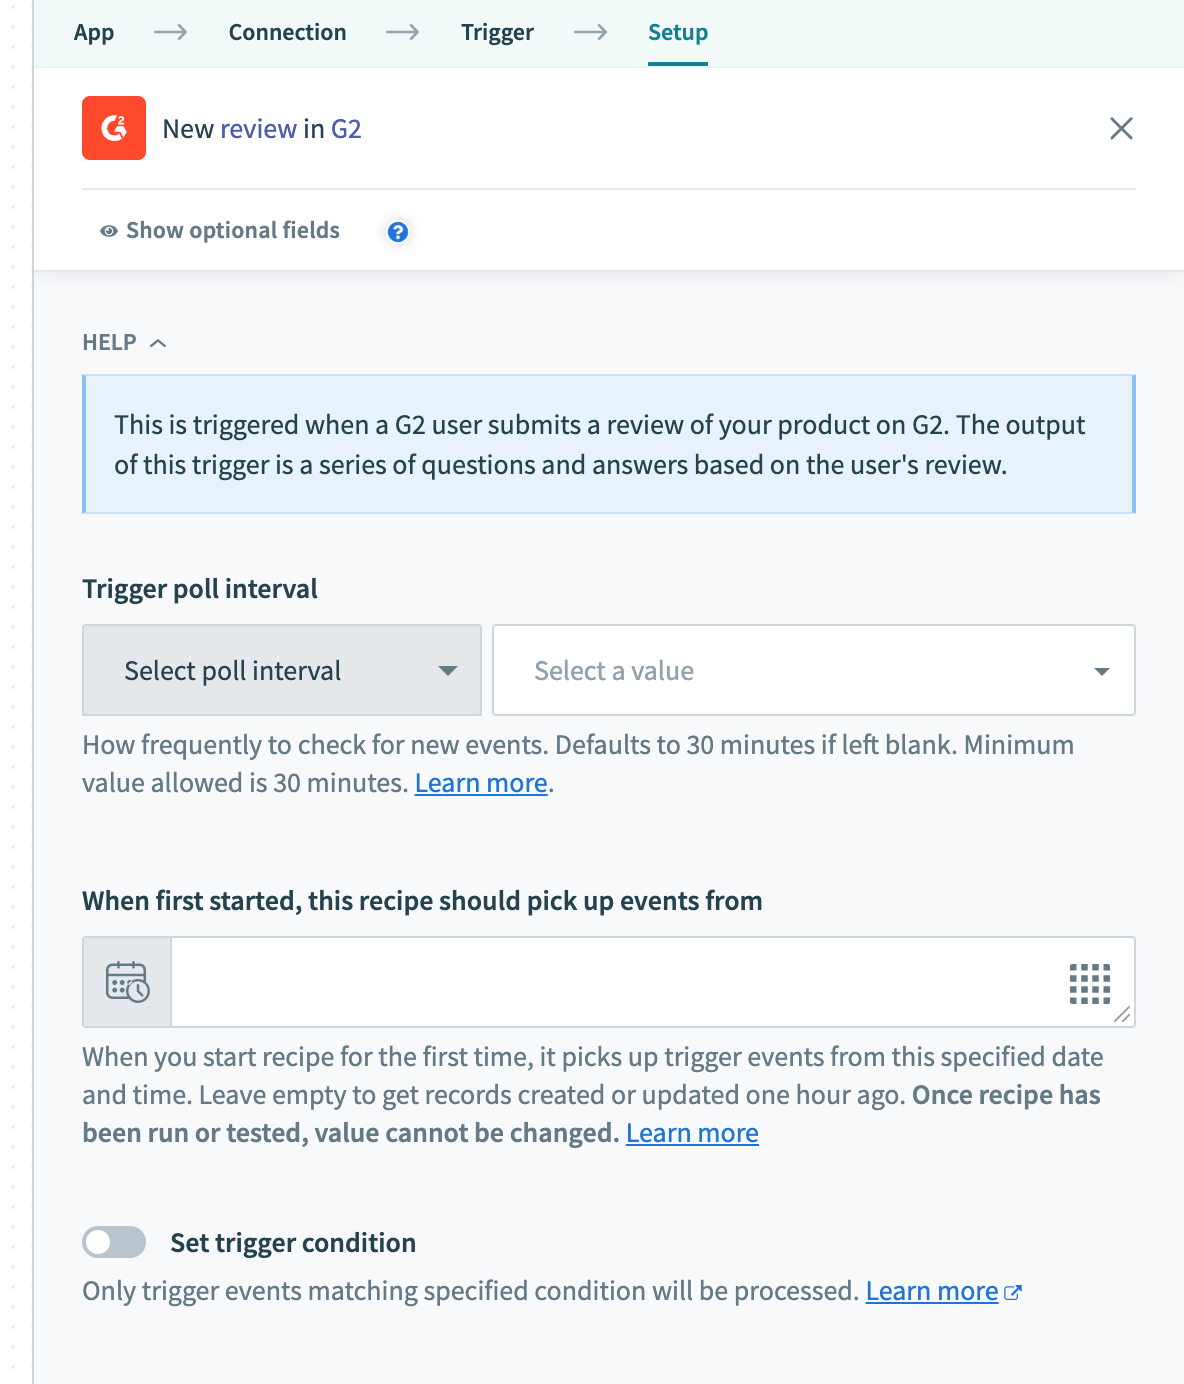Click the eye icon beside optional fields
The image size is (1184, 1384).
pos(109,231)
